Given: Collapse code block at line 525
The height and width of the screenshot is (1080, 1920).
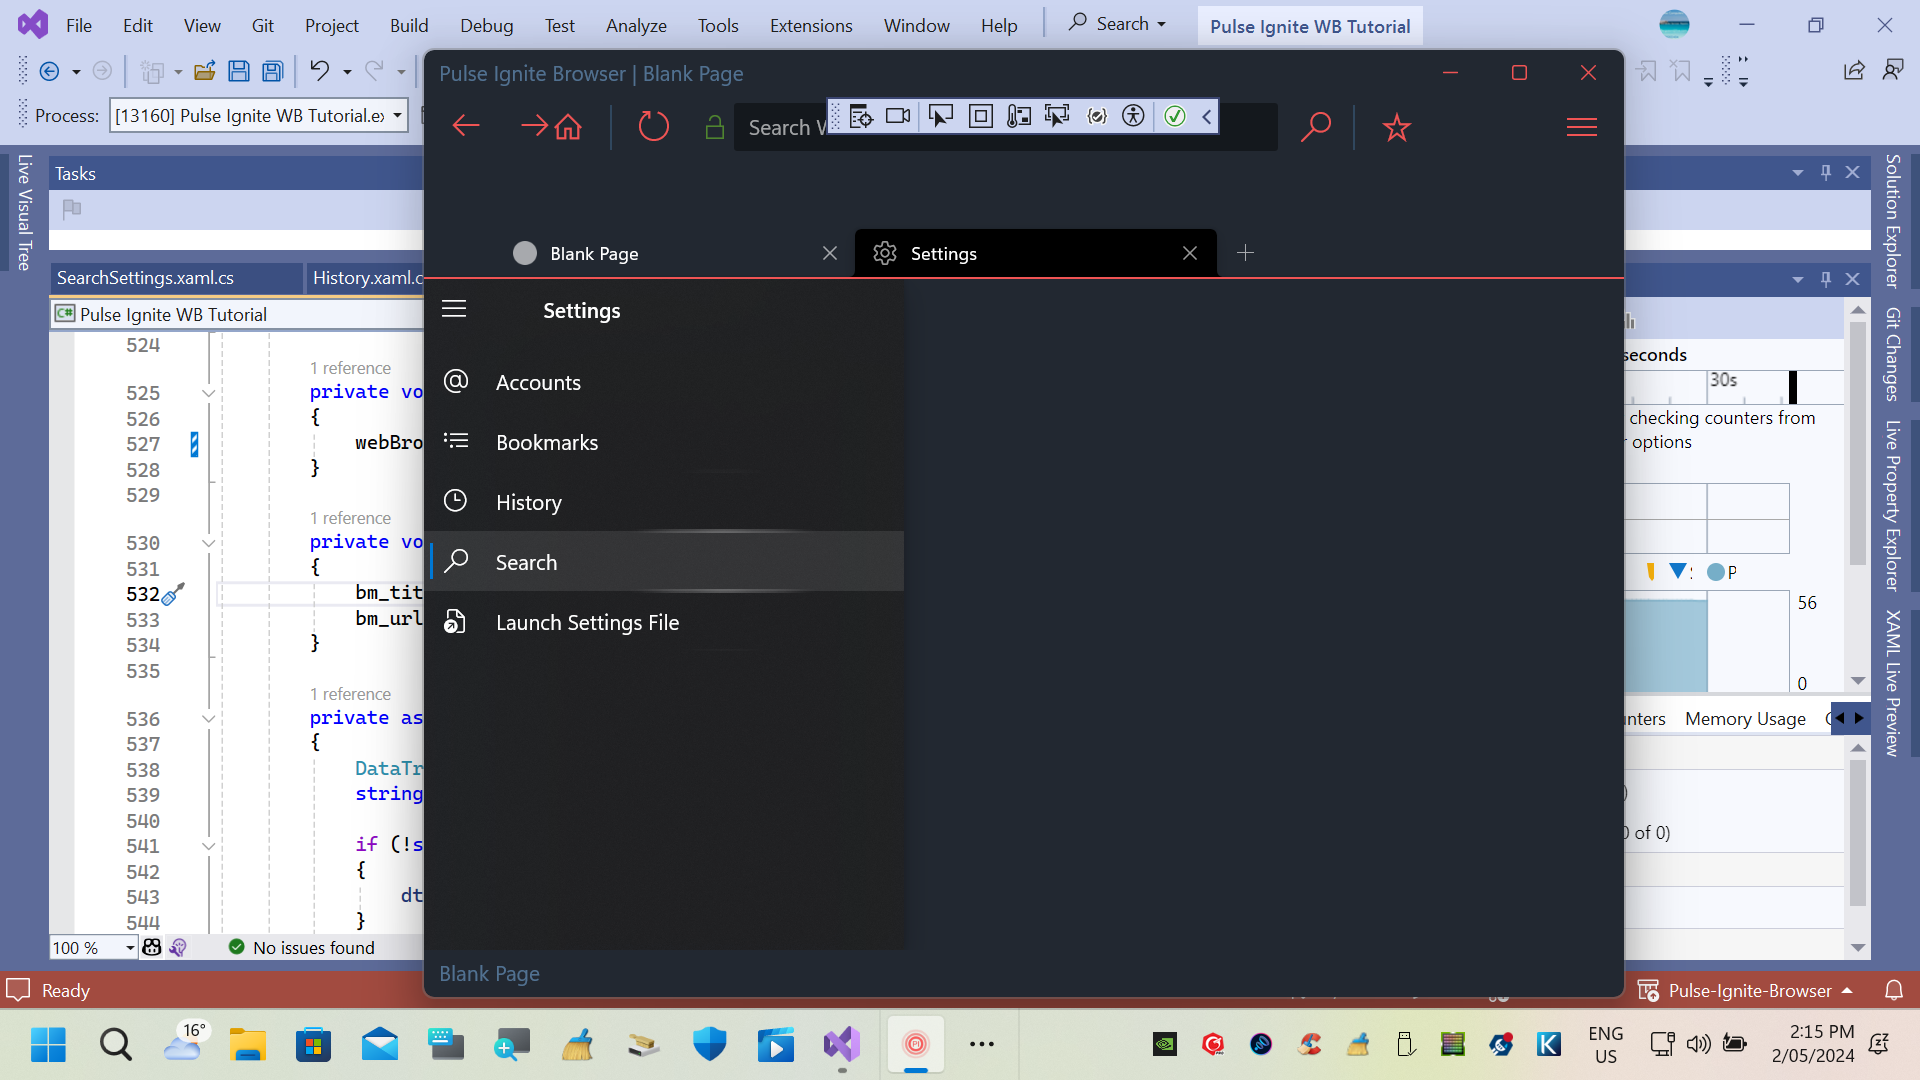Looking at the screenshot, I should pos(209,393).
